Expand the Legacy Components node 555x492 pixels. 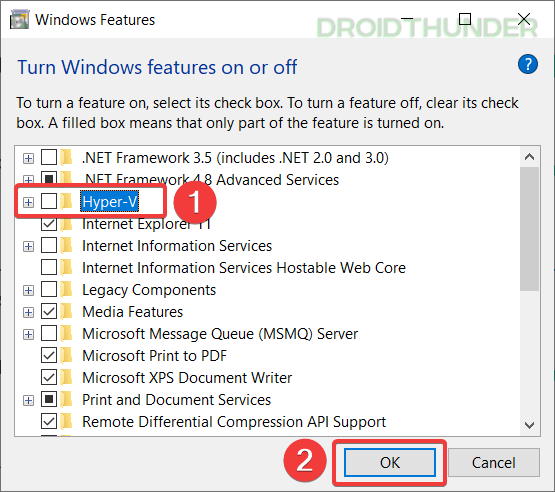[28, 291]
